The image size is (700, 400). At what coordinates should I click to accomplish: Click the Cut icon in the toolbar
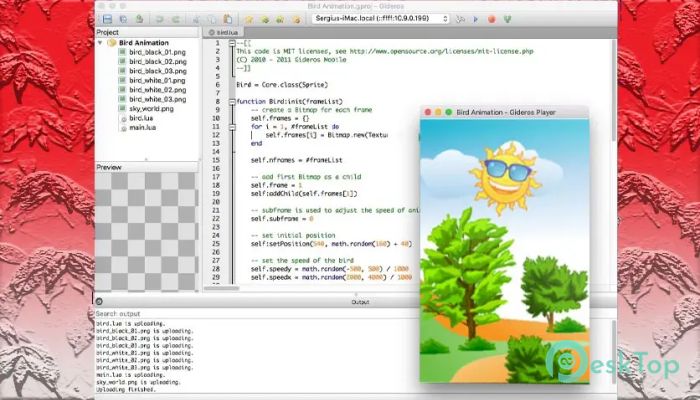[196, 19]
